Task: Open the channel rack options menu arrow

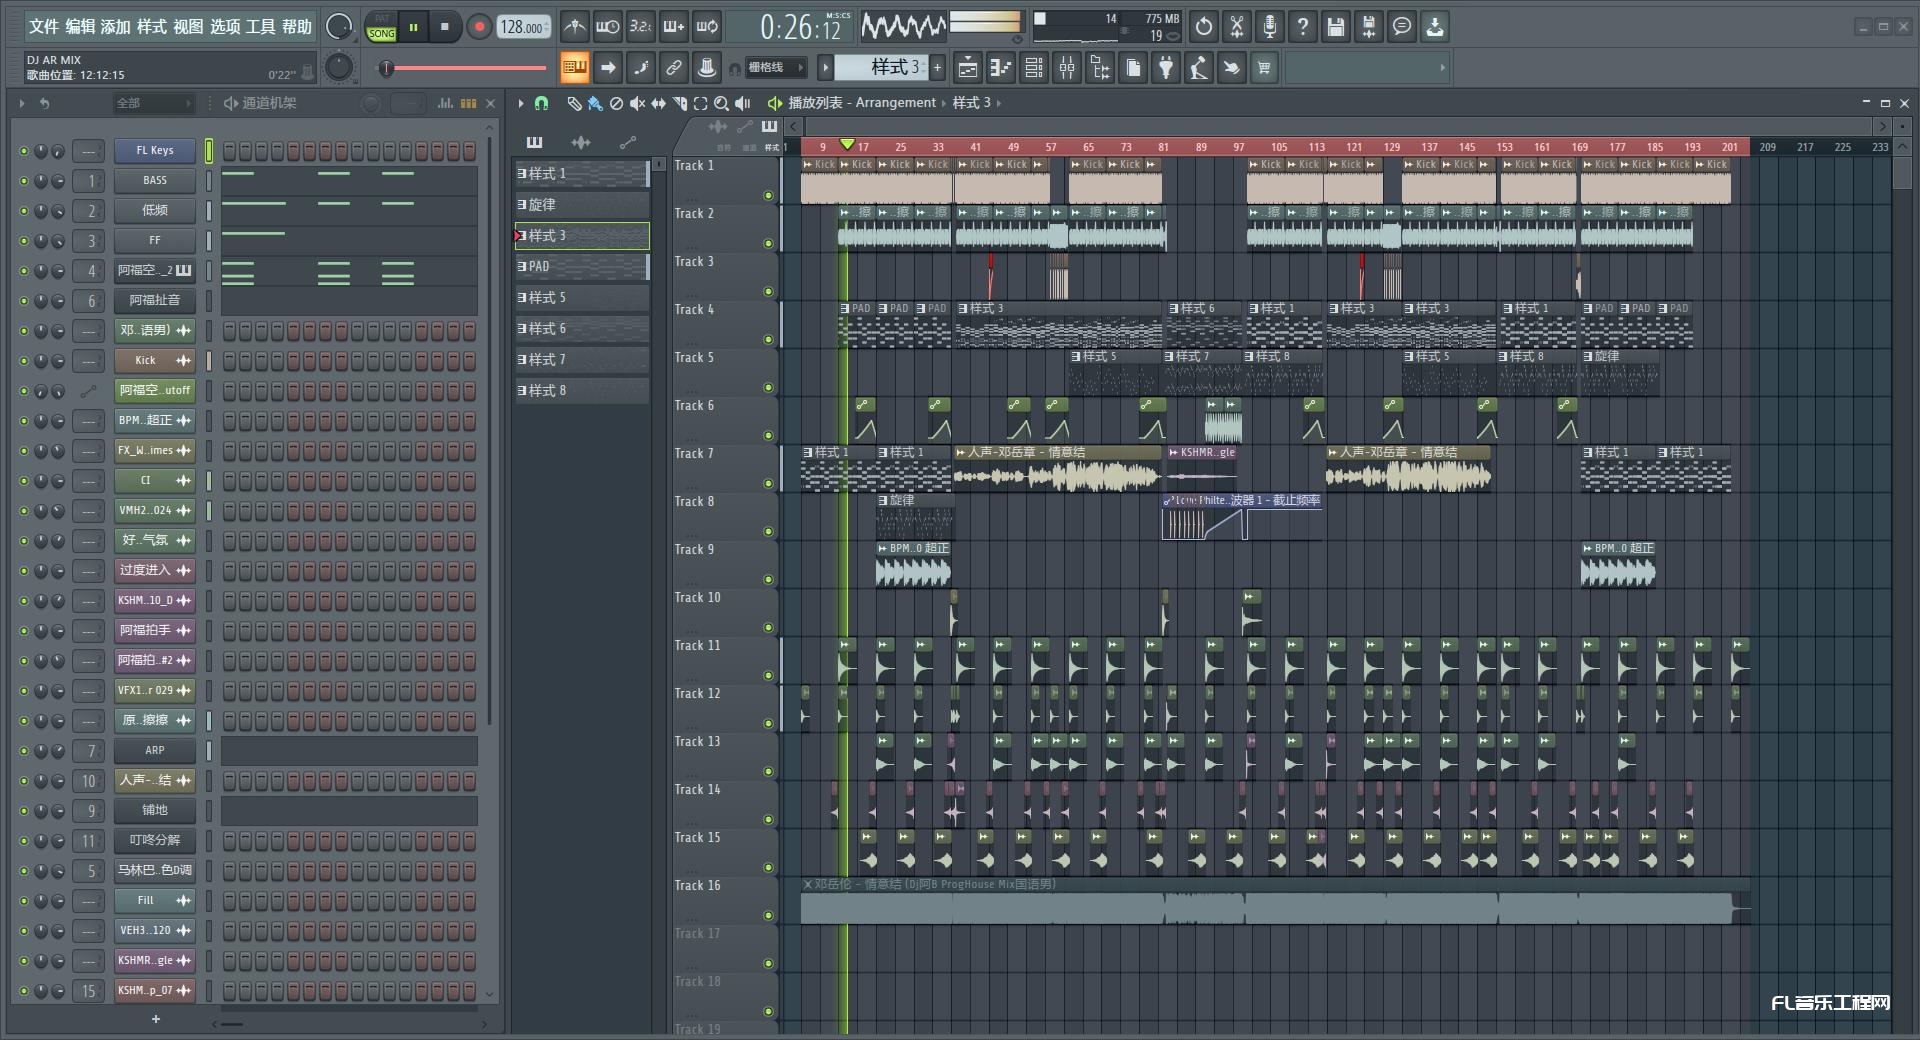Action: pyautogui.click(x=22, y=103)
